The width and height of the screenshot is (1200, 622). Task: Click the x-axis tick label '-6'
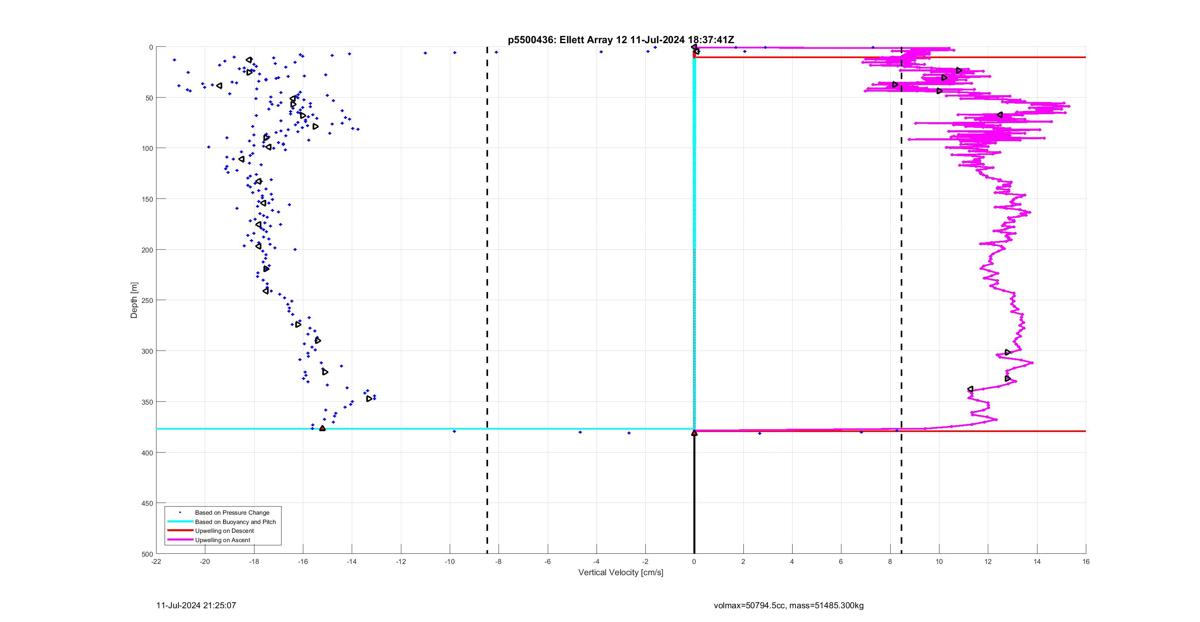pos(547,561)
